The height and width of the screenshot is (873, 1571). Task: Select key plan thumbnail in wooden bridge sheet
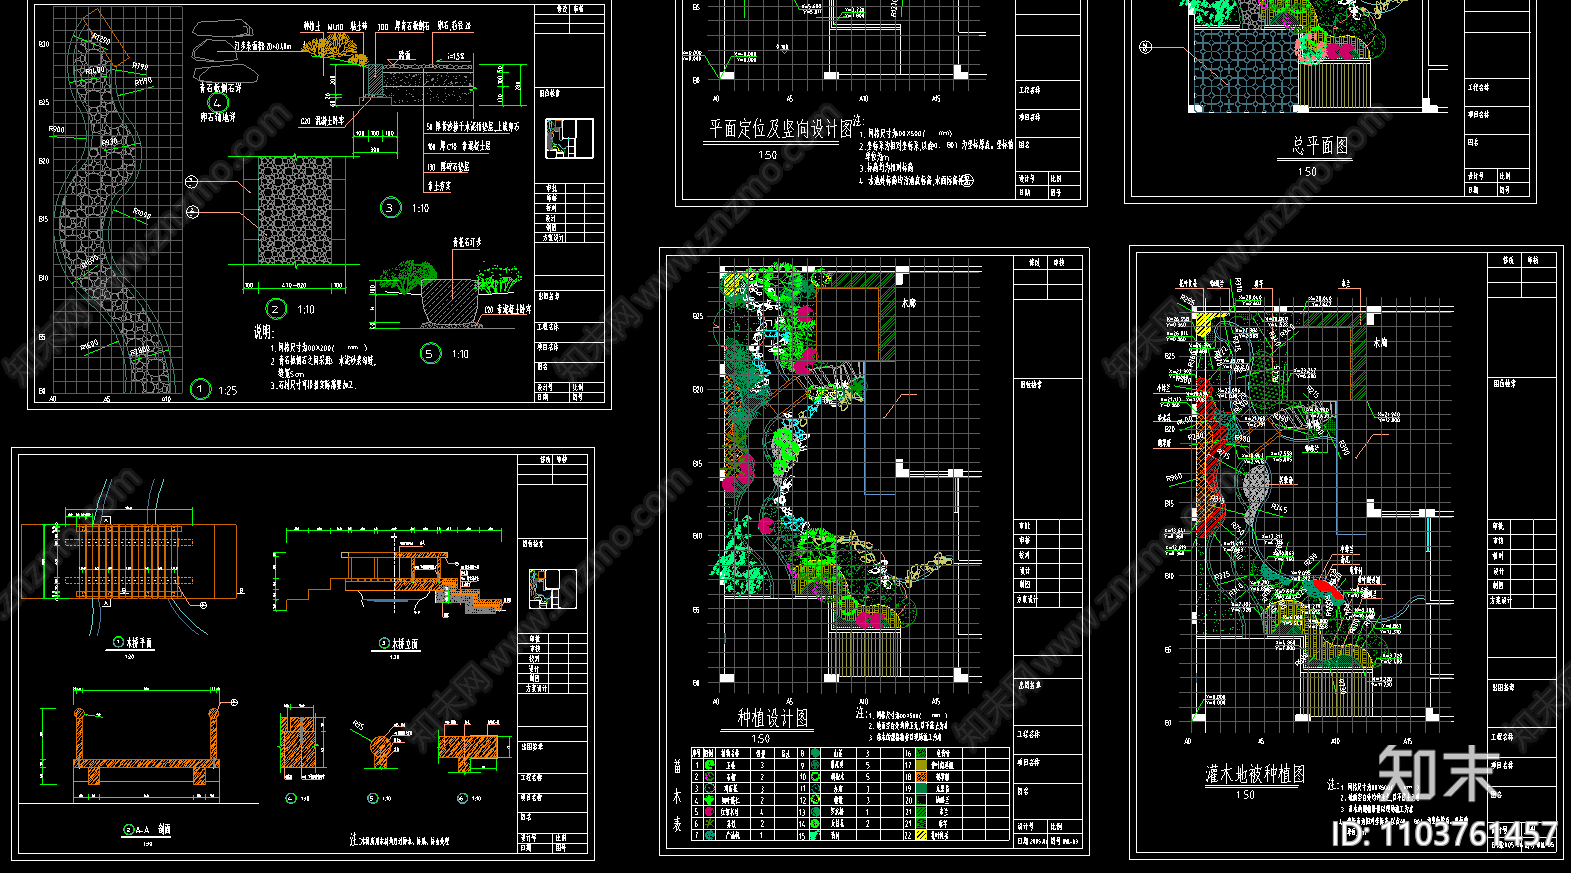(x=553, y=588)
